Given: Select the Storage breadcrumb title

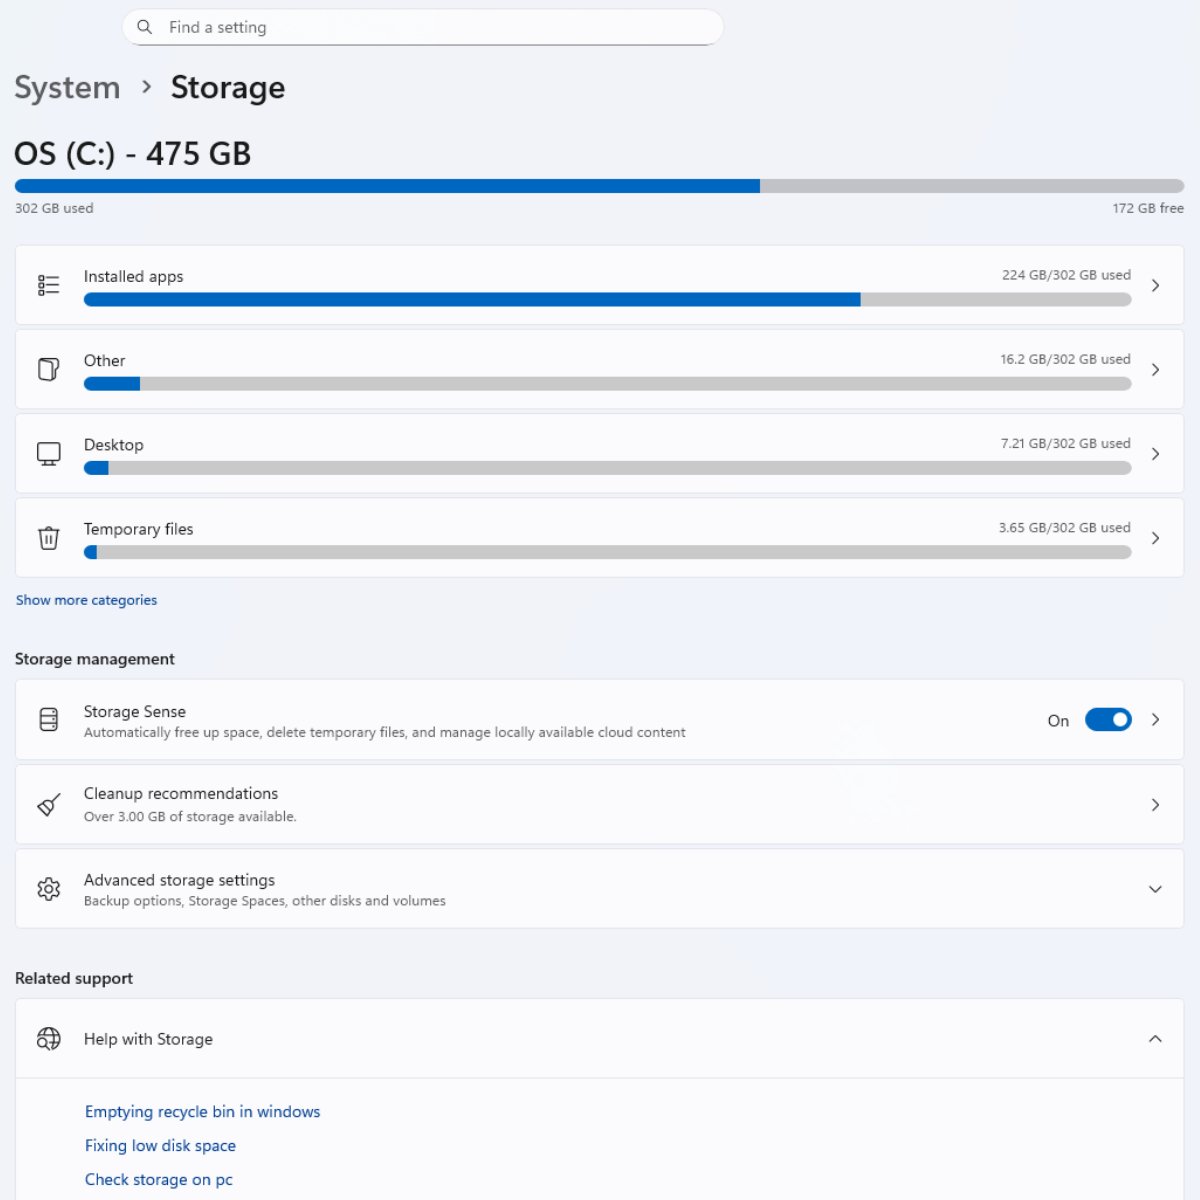Looking at the screenshot, I should tap(227, 88).
